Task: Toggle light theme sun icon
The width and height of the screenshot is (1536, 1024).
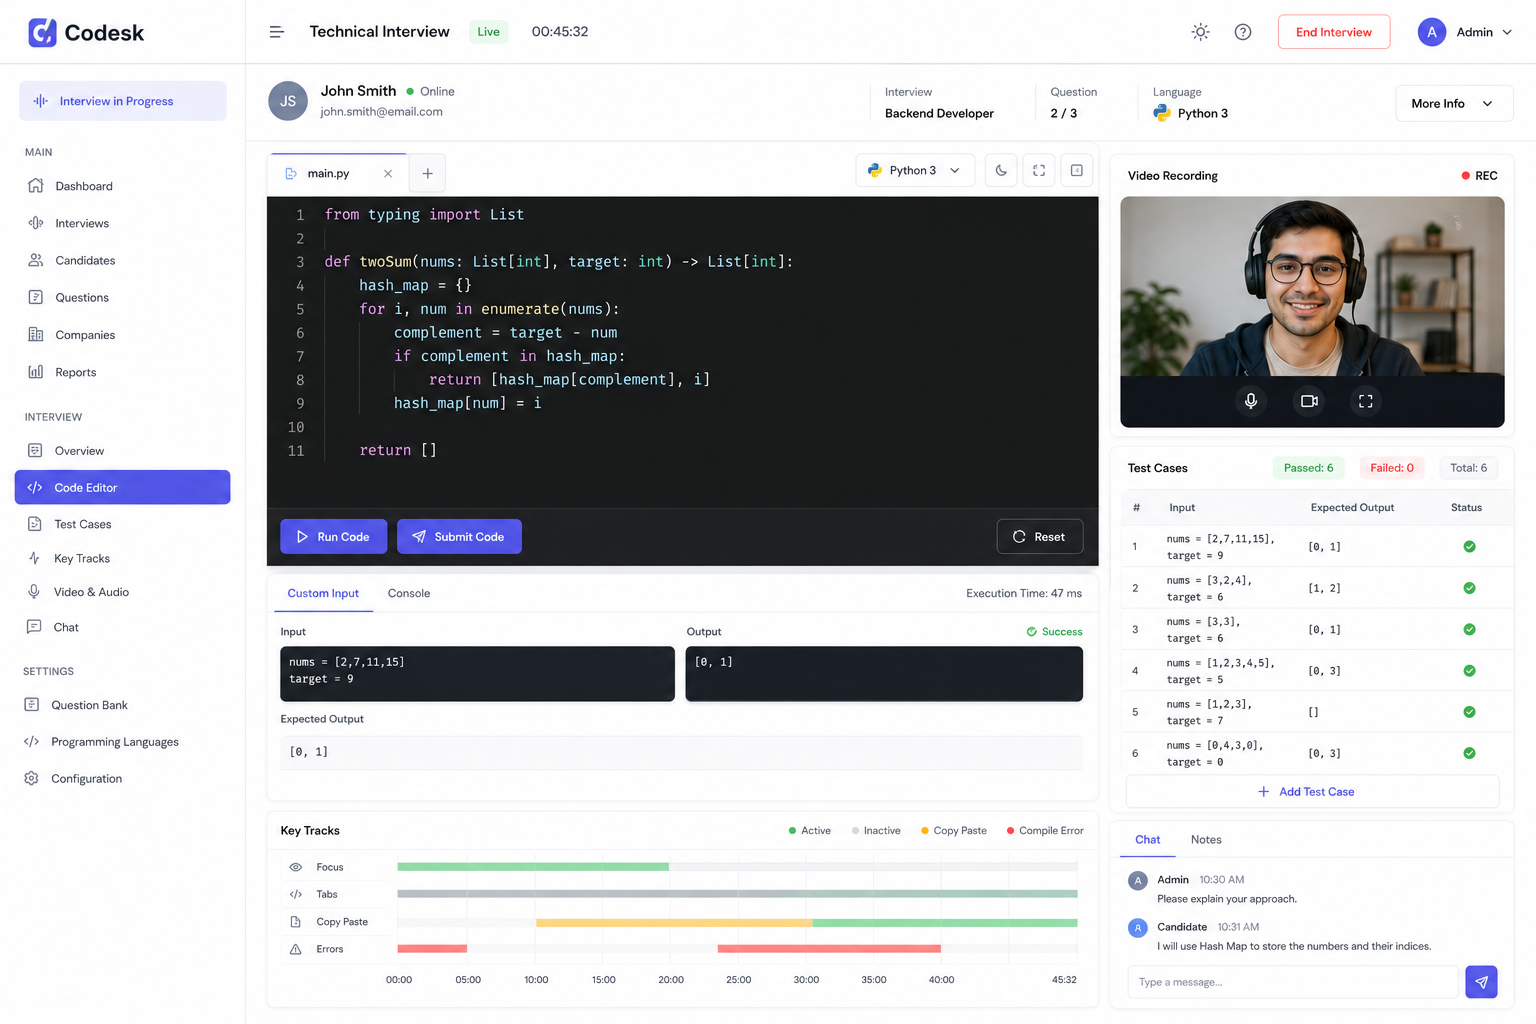Action: (x=1201, y=32)
